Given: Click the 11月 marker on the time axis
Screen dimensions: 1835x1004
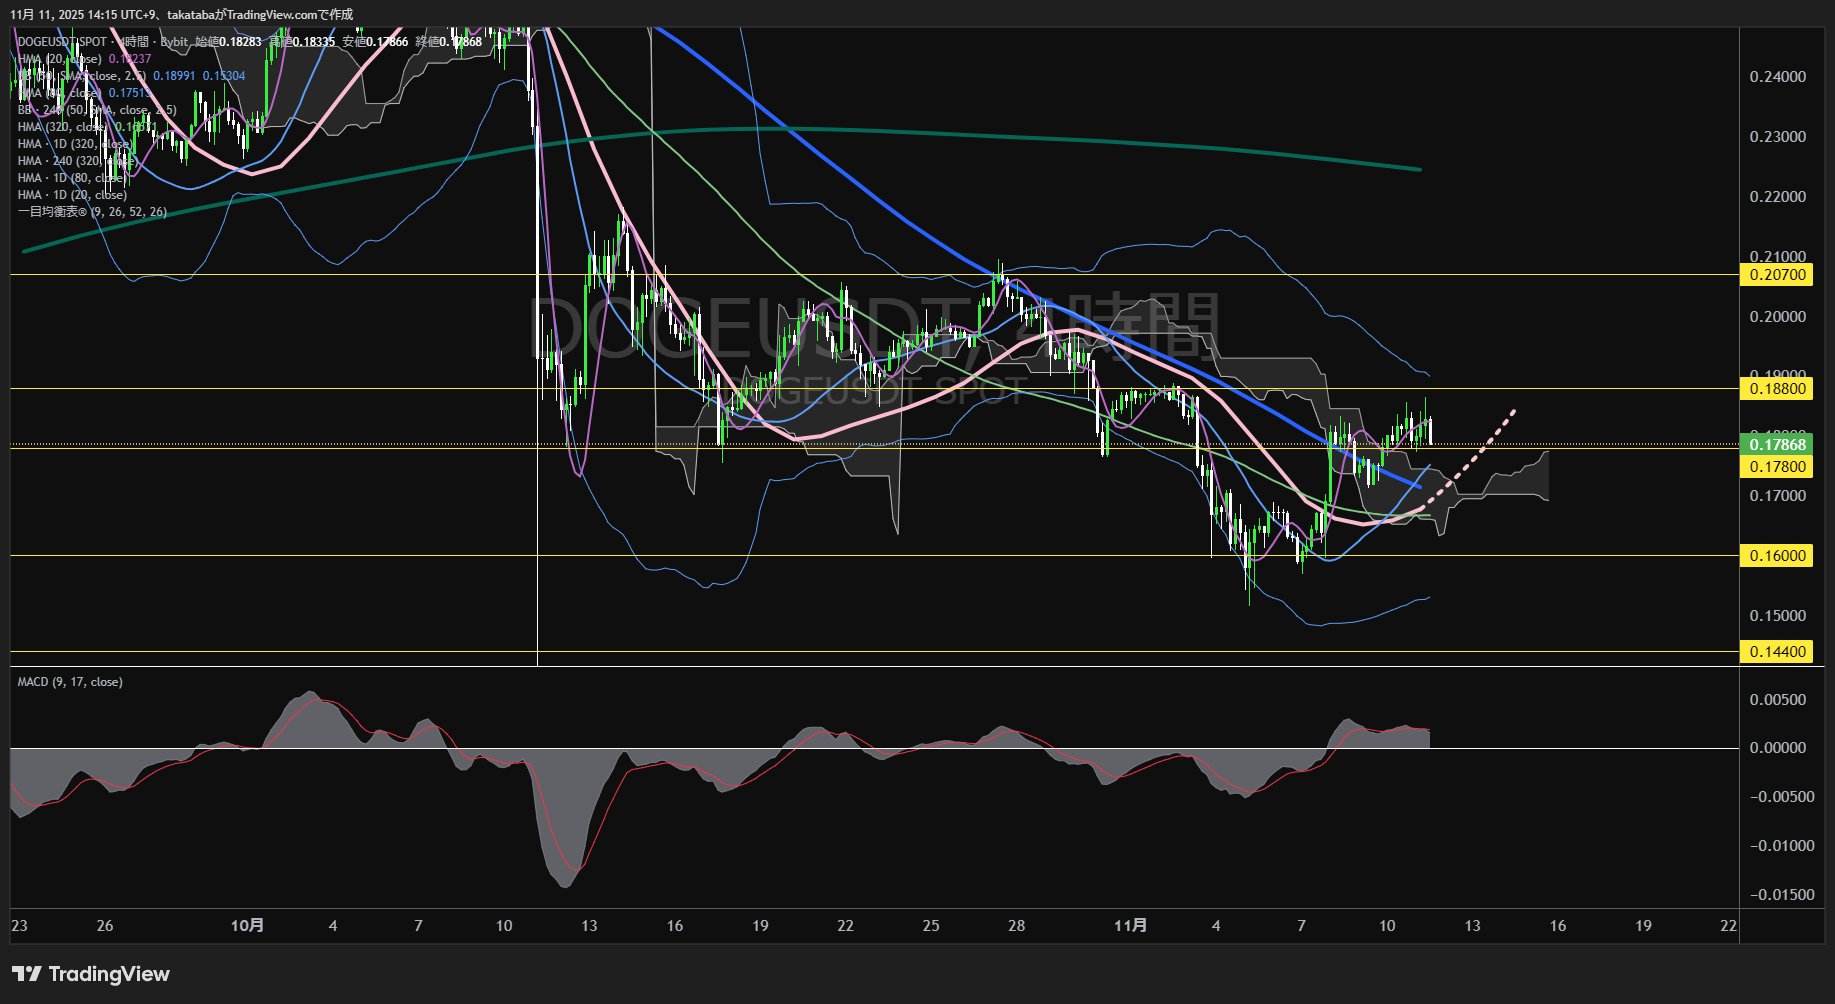Looking at the screenshot, I should coord(1130,926).
